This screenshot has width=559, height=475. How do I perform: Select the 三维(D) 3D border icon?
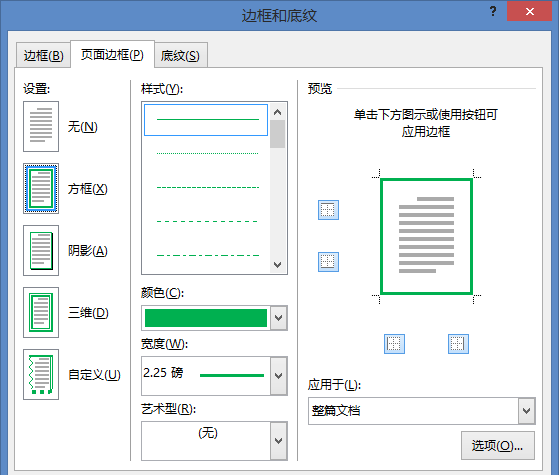click(x=41, y=312)
